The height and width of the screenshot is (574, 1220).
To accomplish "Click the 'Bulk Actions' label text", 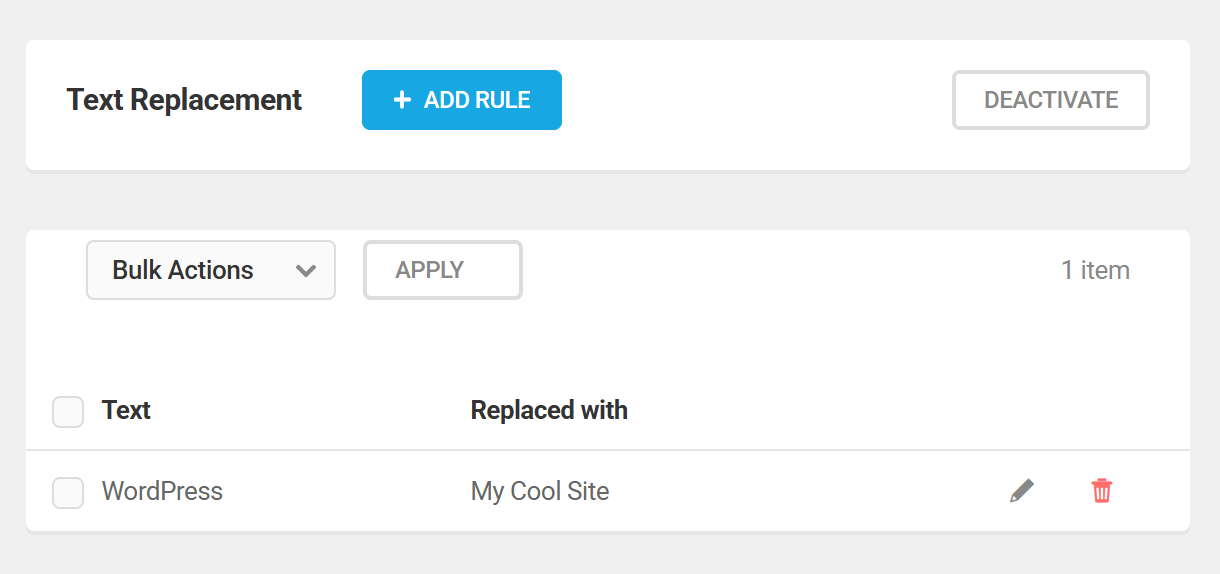I will [x=183, y=270].
